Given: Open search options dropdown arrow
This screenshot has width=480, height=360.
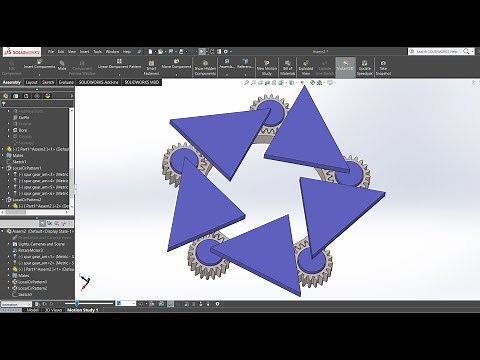Looking at the screenshot, I should pyautogui.click(x=472, y=52).
